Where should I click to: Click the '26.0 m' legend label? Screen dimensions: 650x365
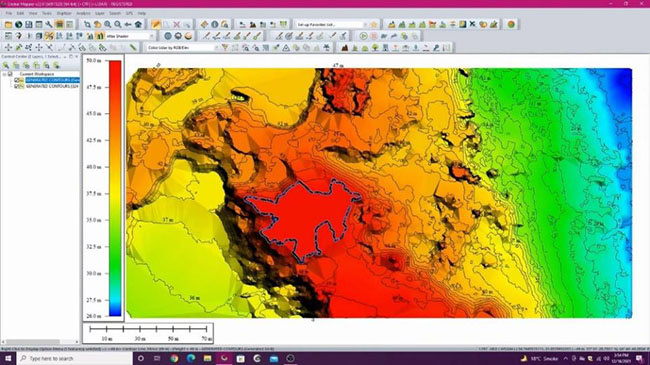(94, 316)
